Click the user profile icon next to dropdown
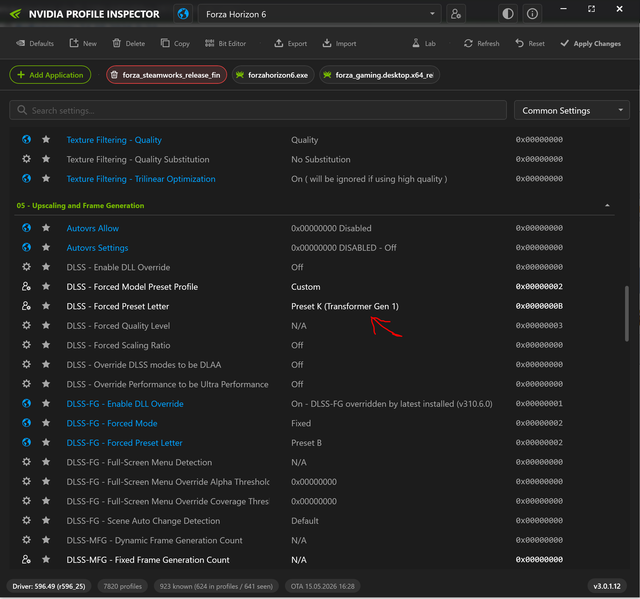This screenshot has height=599, width=640. tap(456, 14)
